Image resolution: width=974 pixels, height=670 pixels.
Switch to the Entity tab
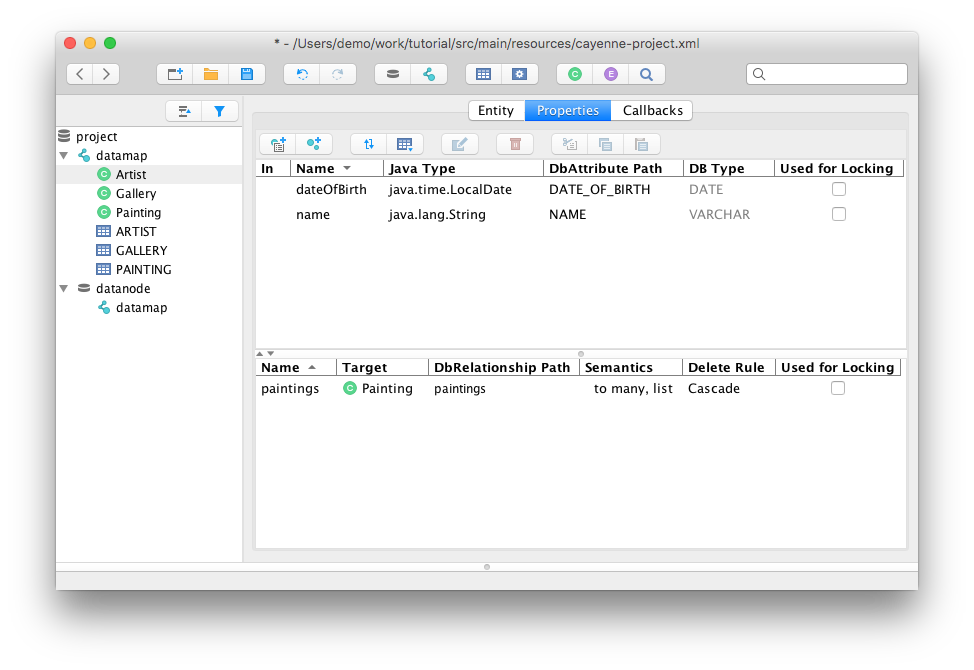pos(496,111)
